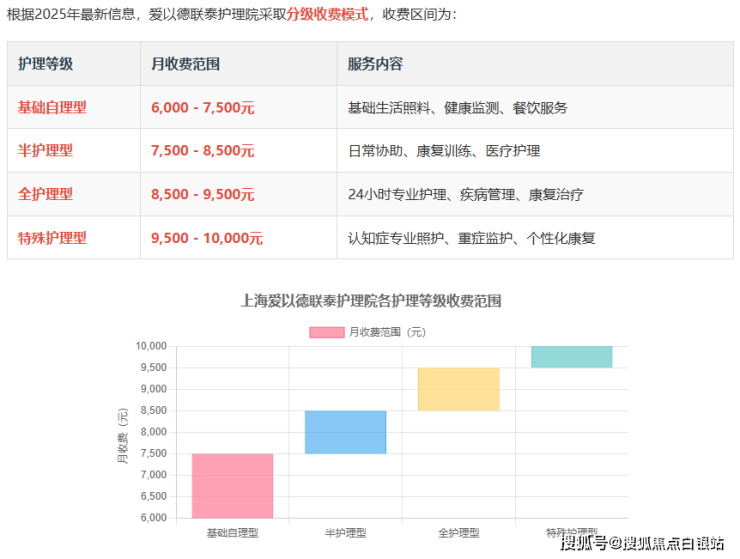Screen dimensions: 740x559
Task: Click the blue 半护理型 bar in chart
Action: click(346, 432)
